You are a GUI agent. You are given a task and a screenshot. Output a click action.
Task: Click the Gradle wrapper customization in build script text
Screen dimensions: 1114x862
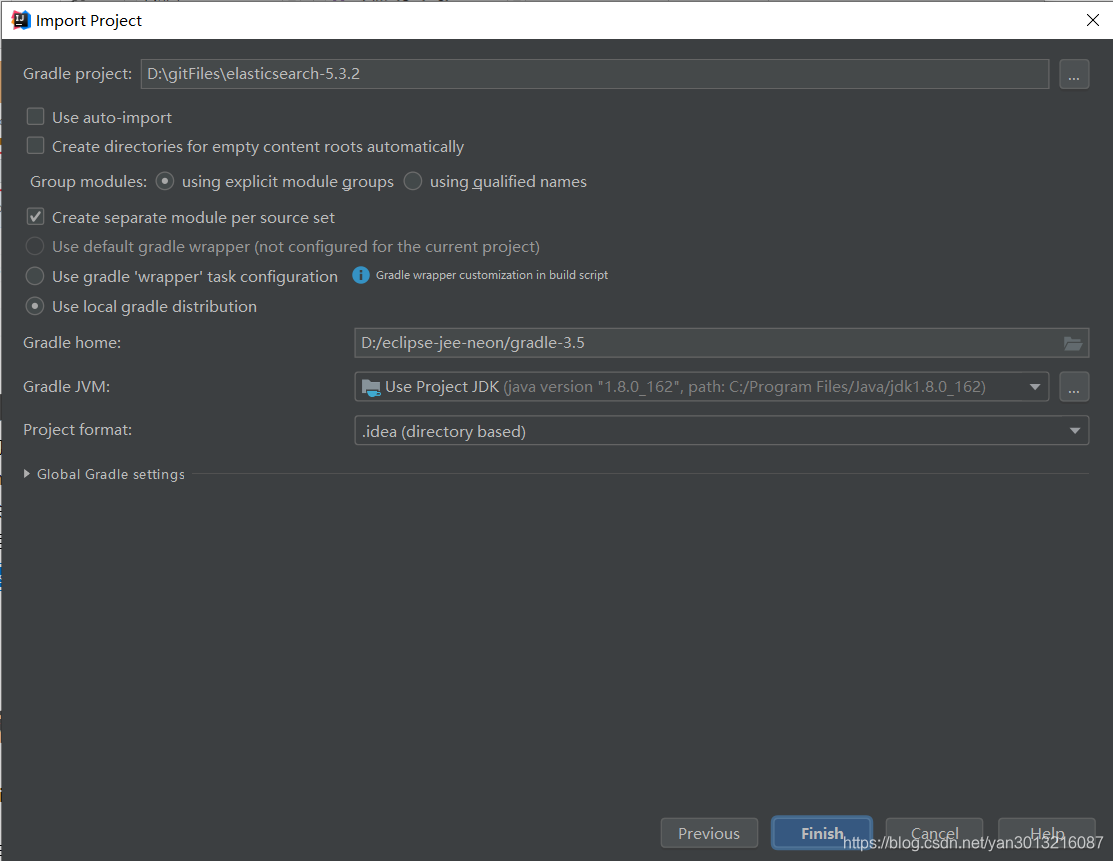pos(492,275)
